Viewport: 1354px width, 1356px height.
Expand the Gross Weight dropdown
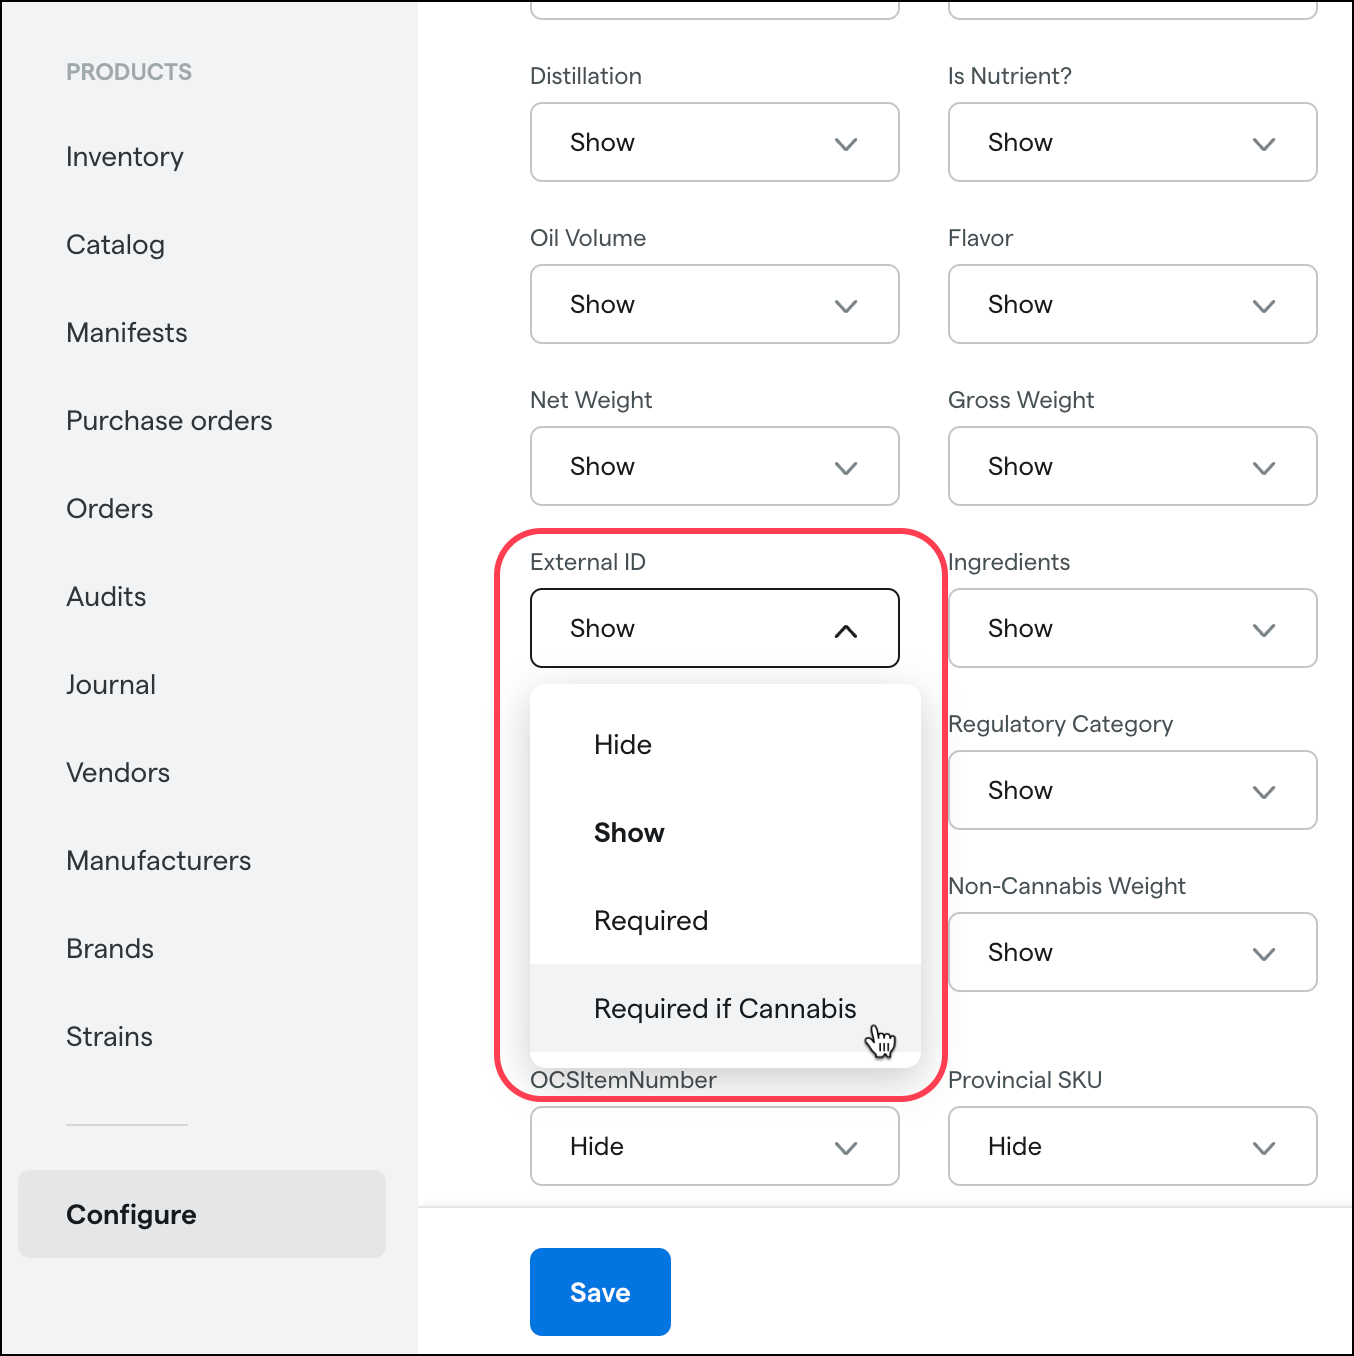click(1131, 466)
